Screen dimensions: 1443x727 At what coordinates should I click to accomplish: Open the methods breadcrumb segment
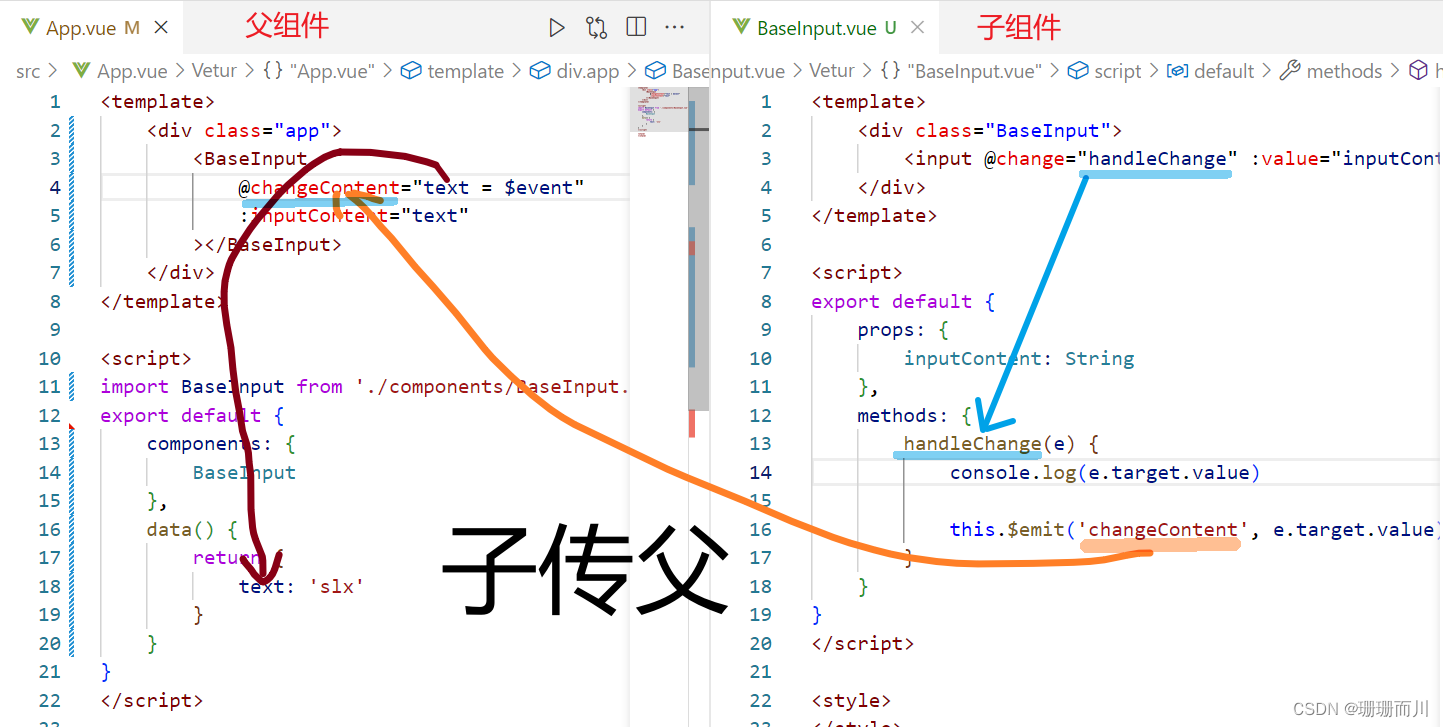(1344, 71)
